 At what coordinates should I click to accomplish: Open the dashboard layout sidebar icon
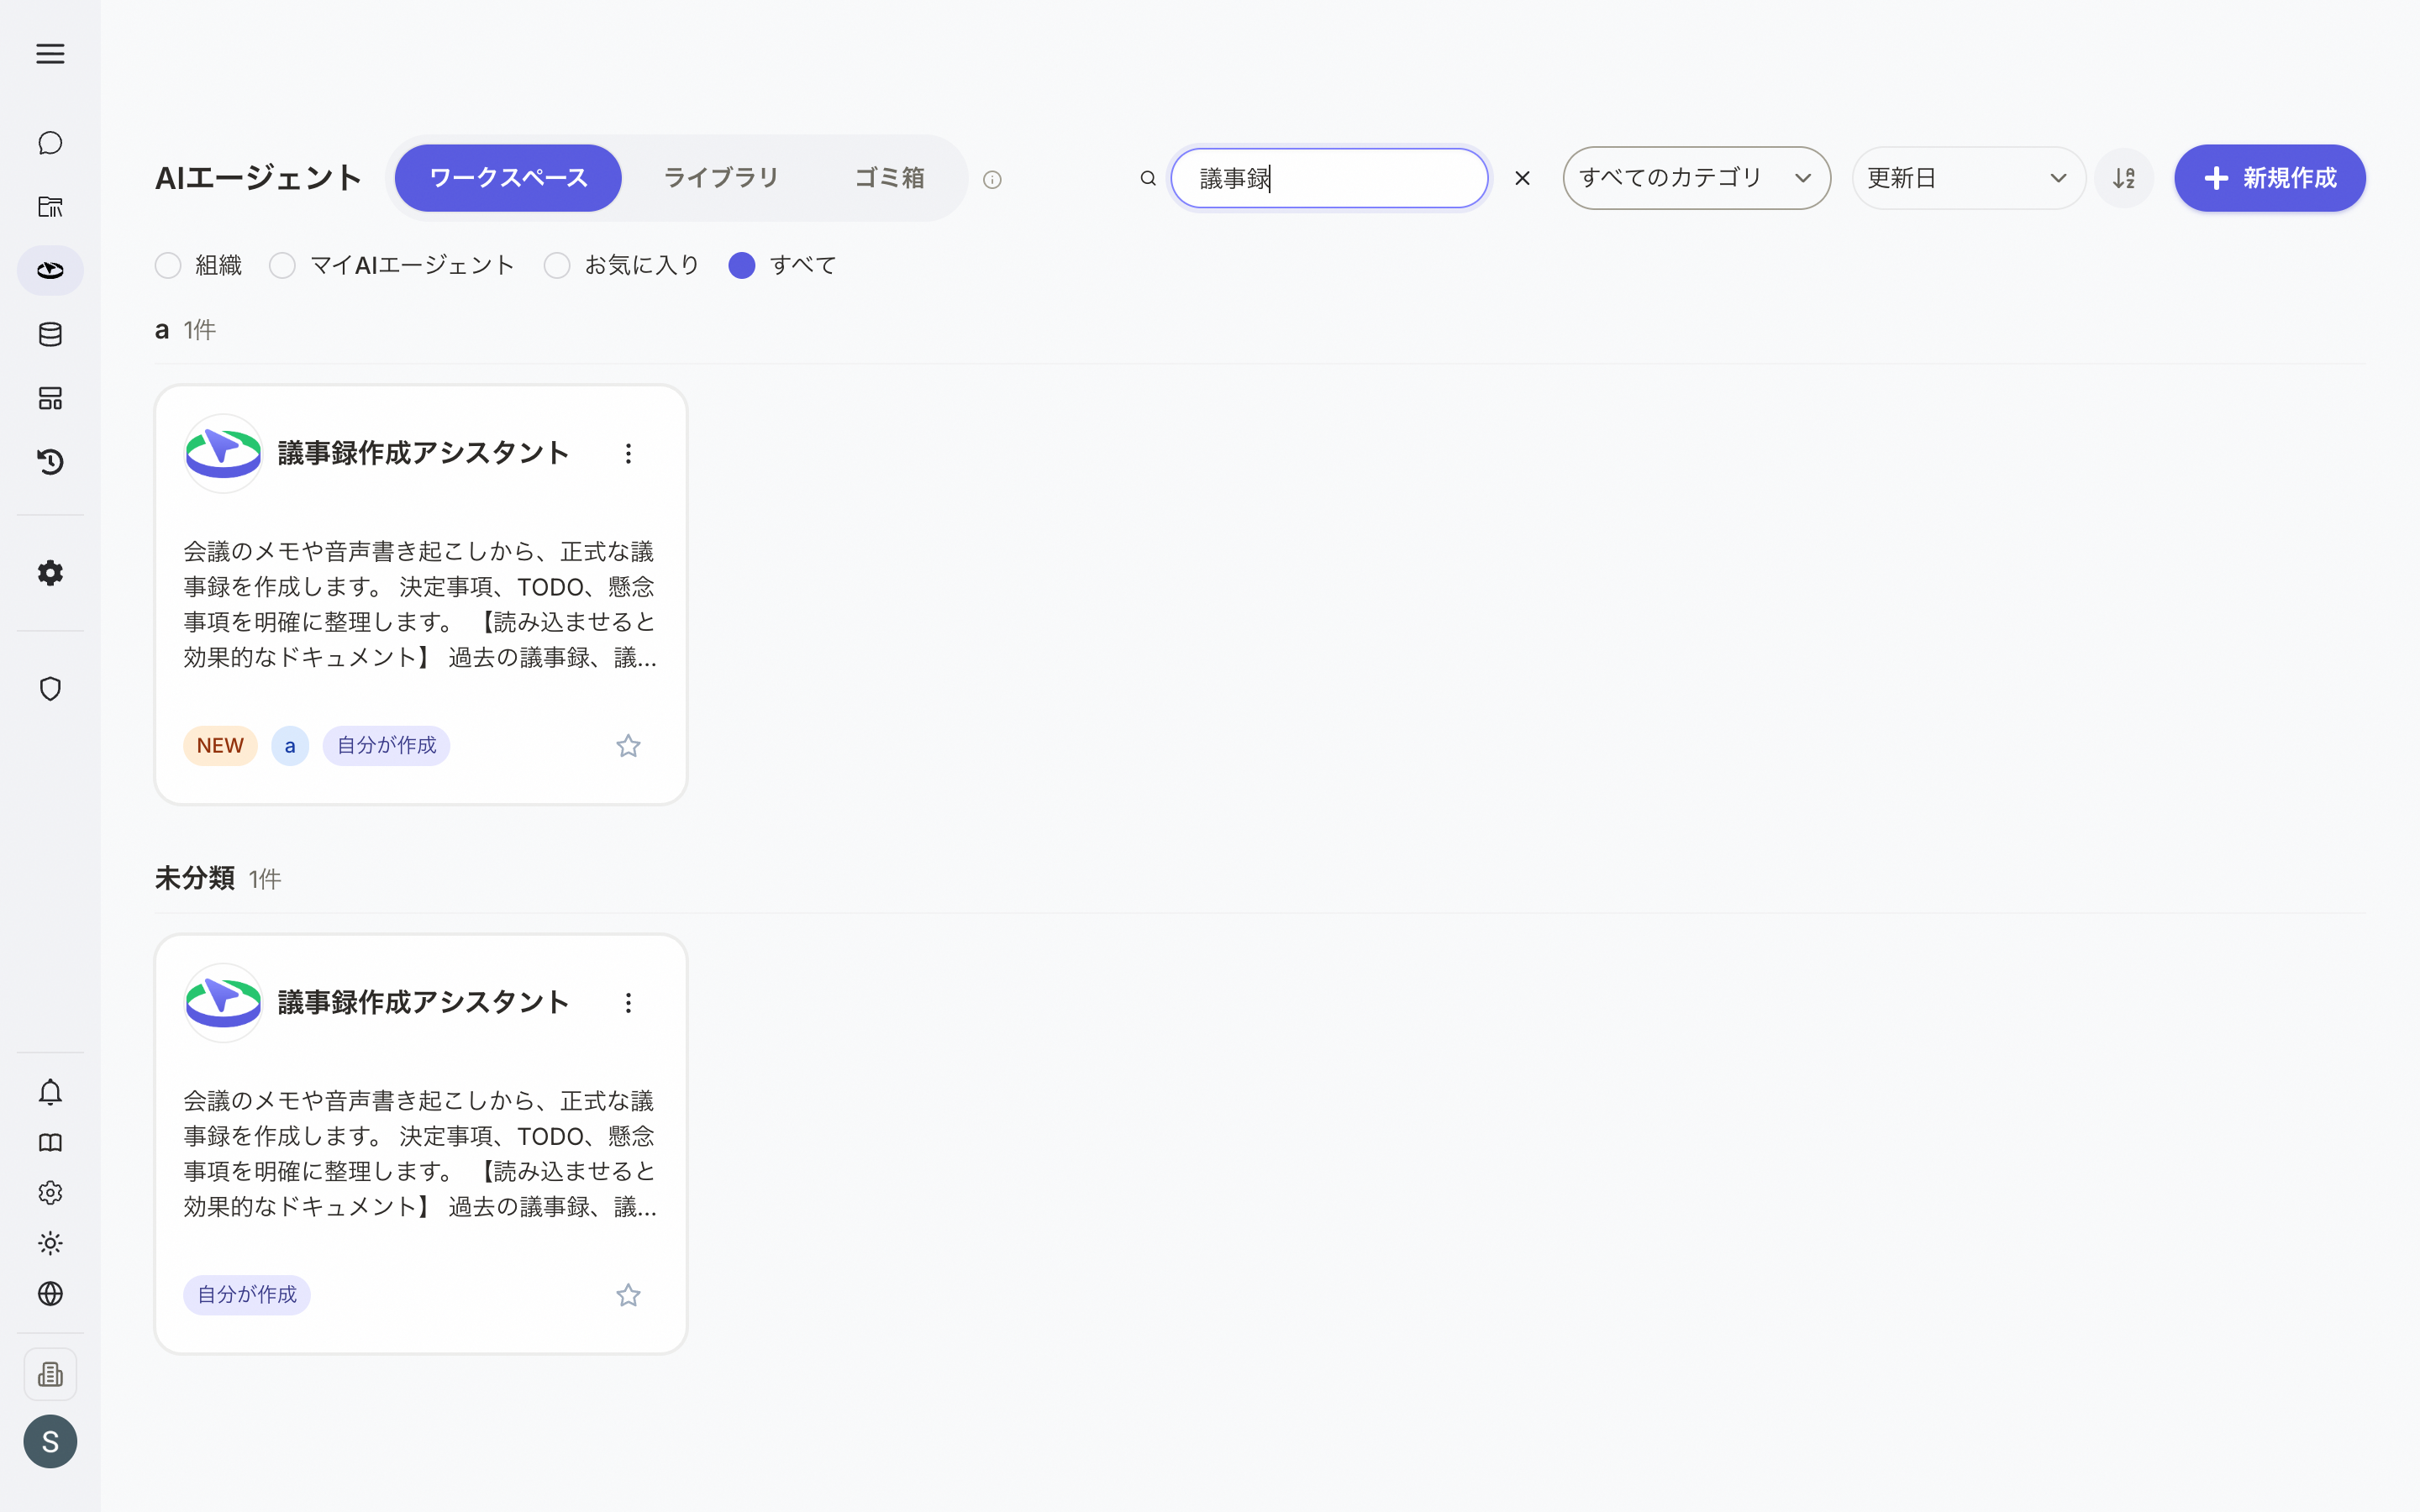[50, 398]
